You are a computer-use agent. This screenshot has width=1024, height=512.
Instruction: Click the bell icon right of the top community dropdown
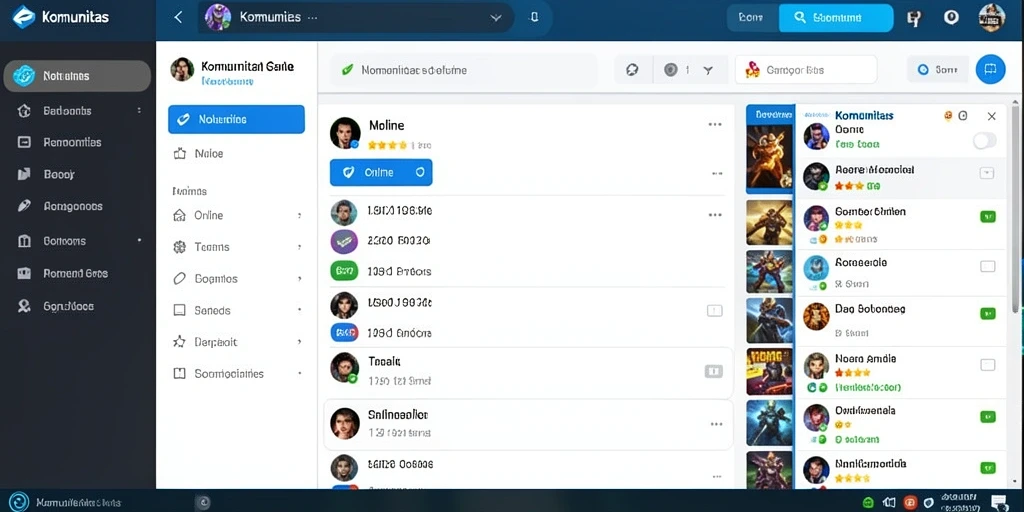pos(534,18)
